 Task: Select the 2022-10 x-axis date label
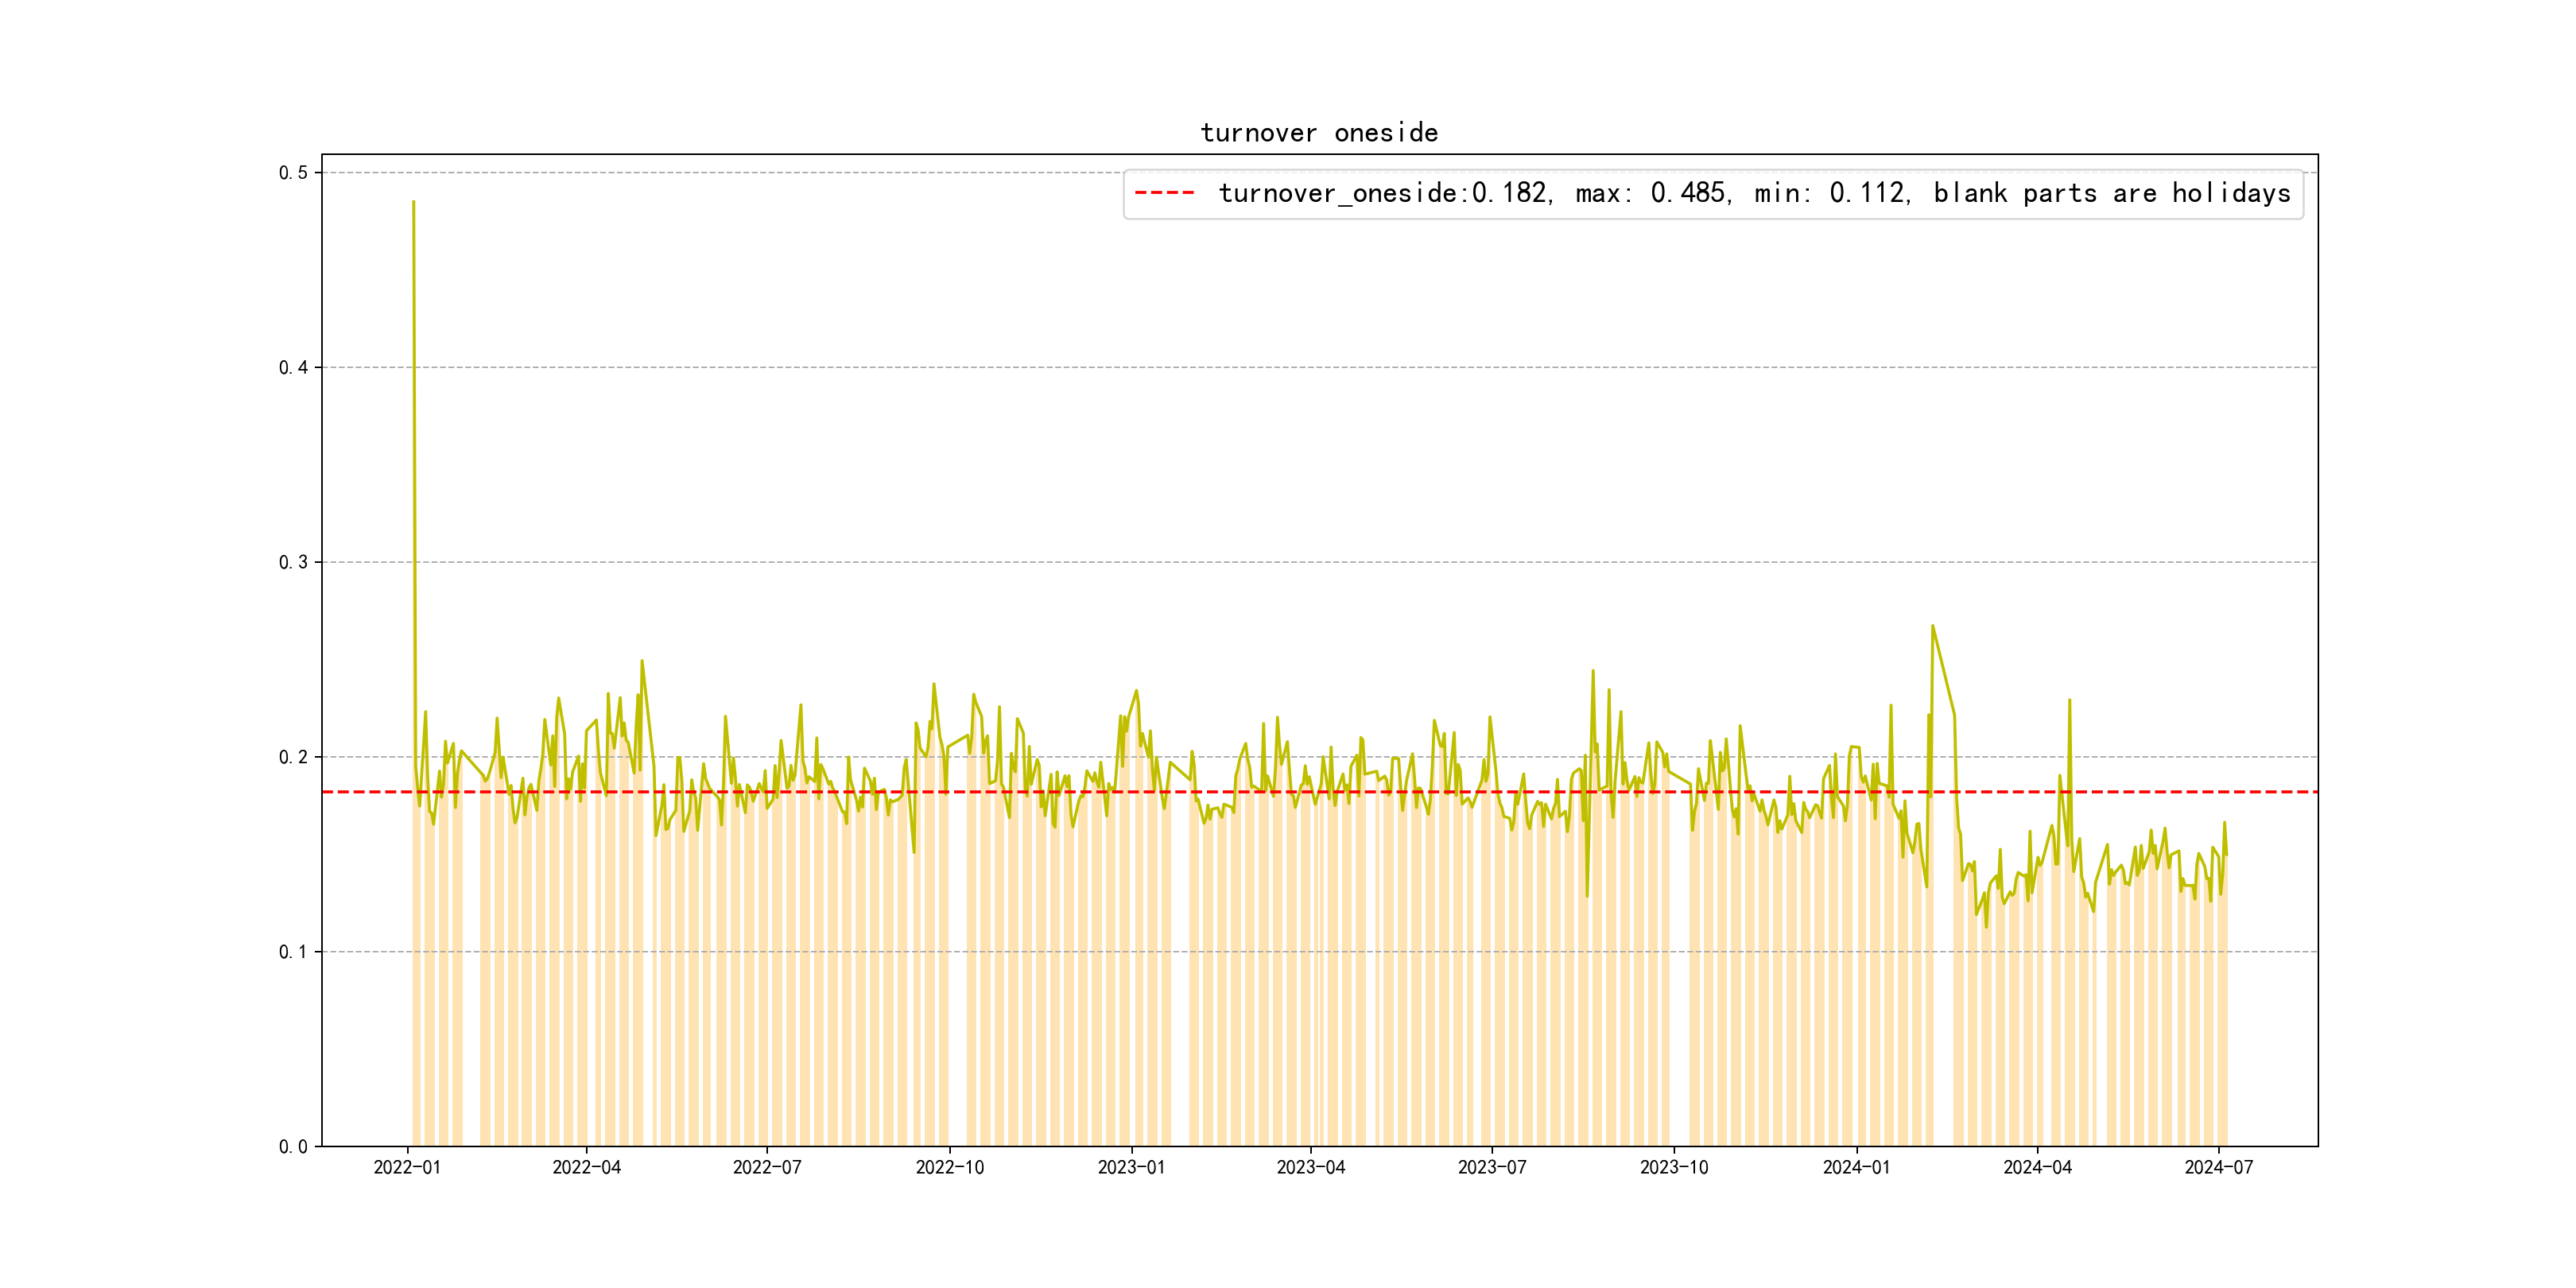tap(949, 1168)
